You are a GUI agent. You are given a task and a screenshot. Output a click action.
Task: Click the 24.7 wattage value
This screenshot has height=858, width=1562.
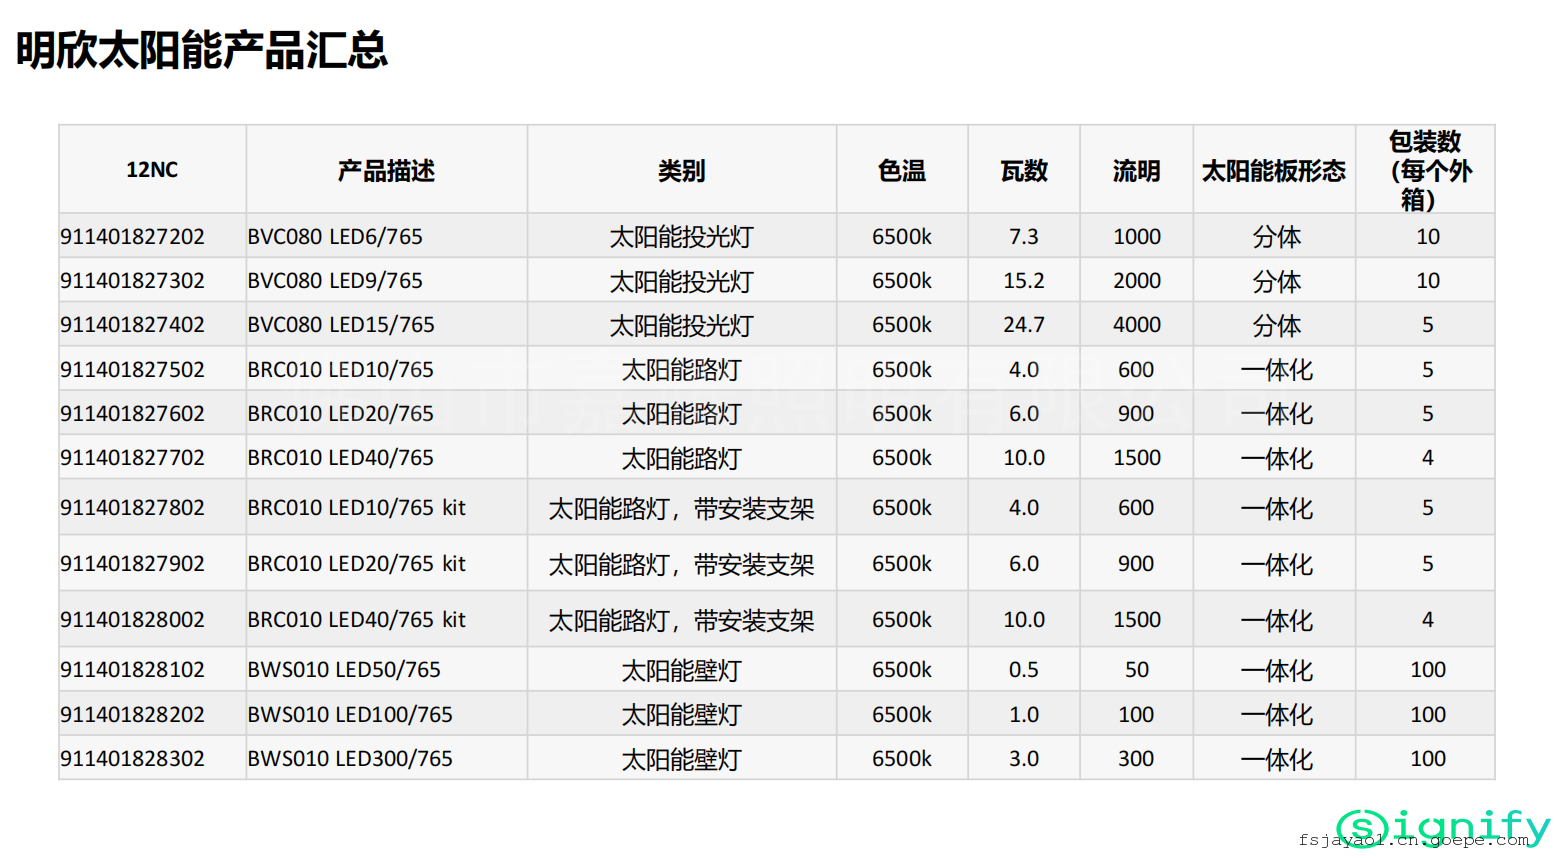1024,325
